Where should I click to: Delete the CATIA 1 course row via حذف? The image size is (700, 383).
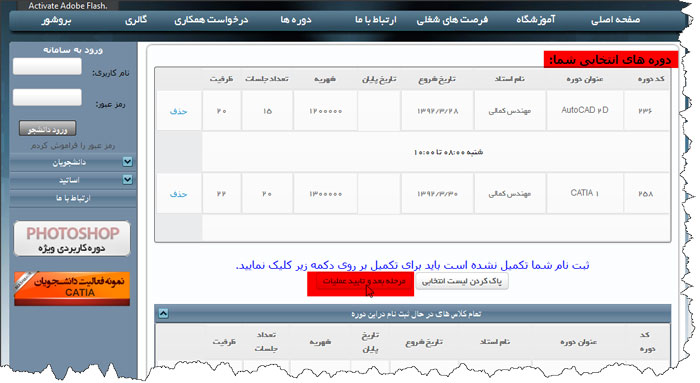(179, 194)
